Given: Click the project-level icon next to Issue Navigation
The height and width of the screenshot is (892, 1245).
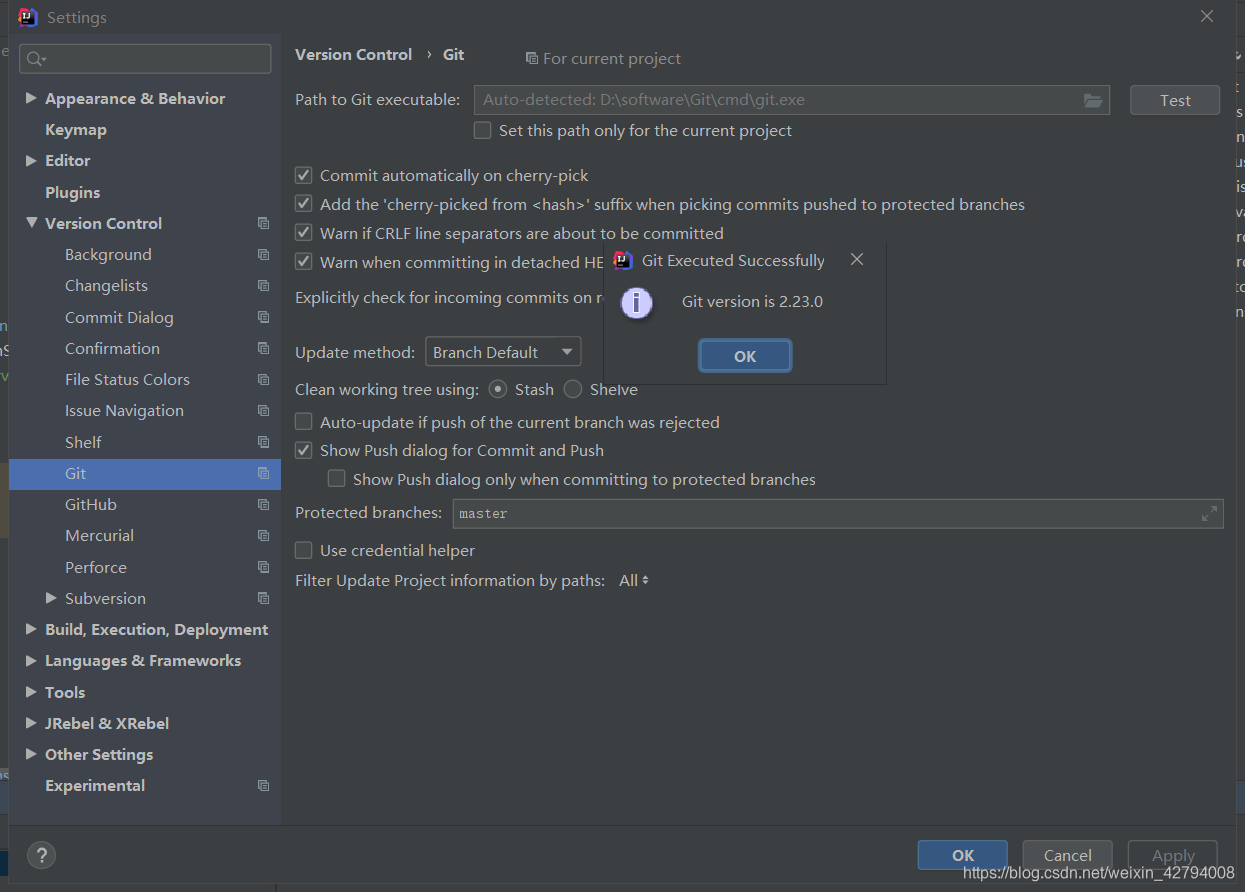Looking at the screenshot, I should click(x=263, y=410).
